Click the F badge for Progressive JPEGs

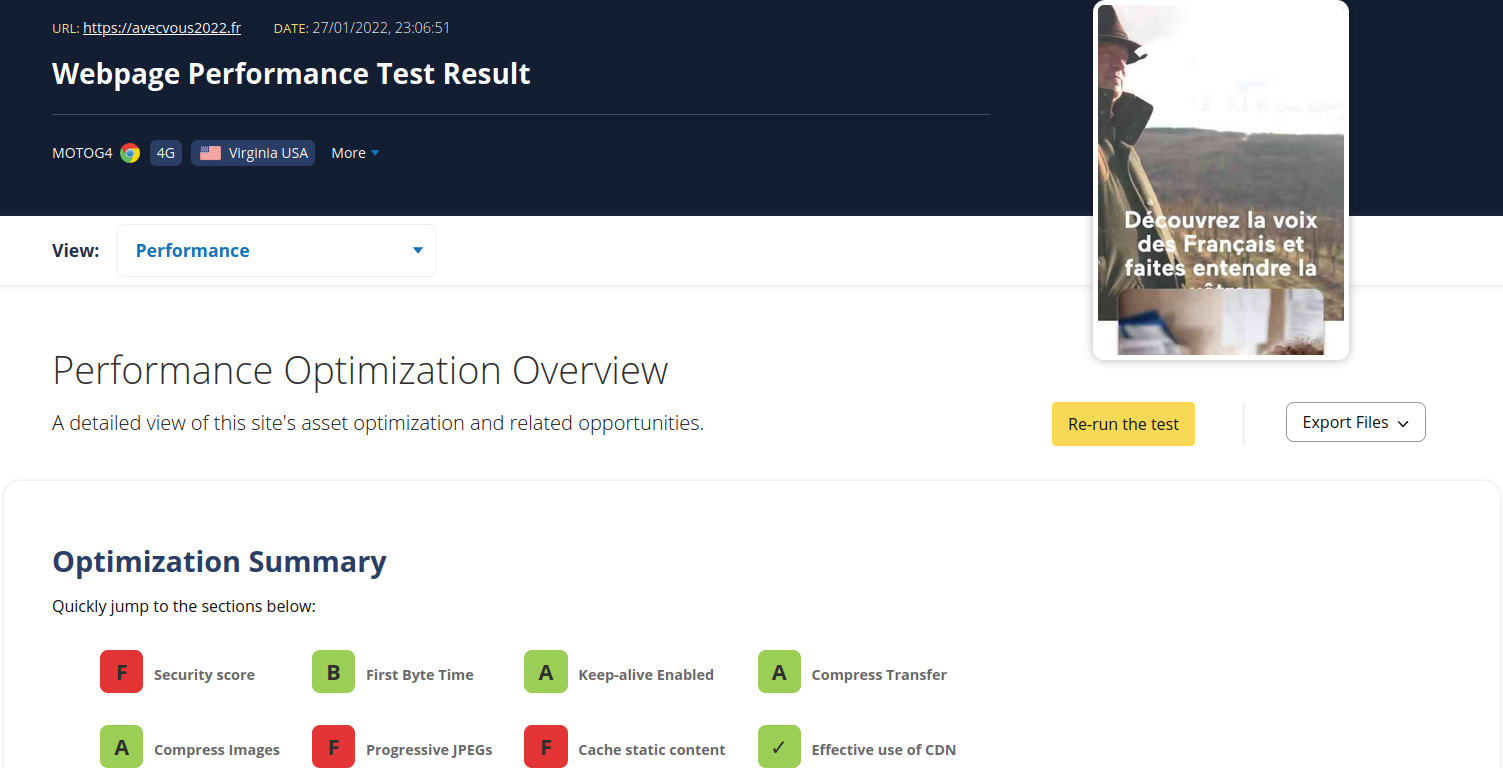333,746
